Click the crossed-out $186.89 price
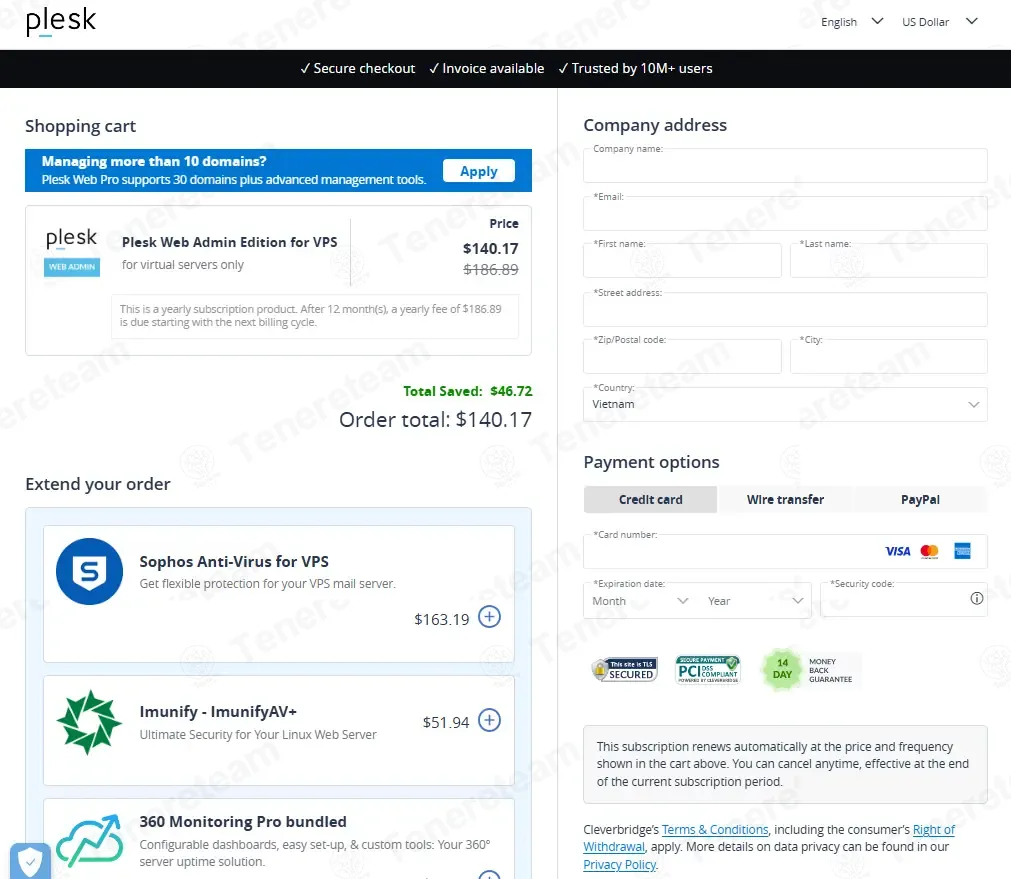 (491, 270)
